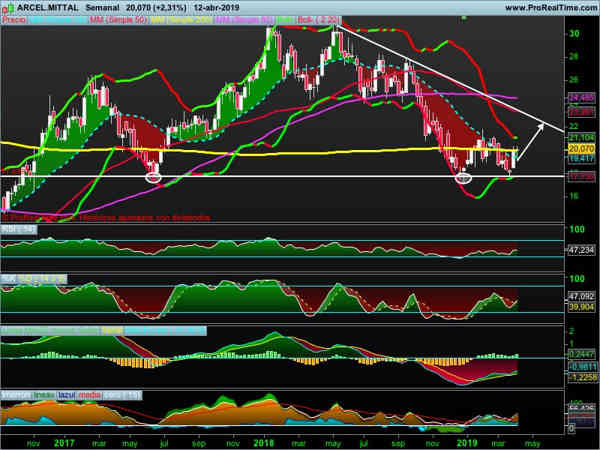Click the 0,2447 MACD value tag
The height and width of the screenshot is (450, 600).
click(x=582, y=355)
